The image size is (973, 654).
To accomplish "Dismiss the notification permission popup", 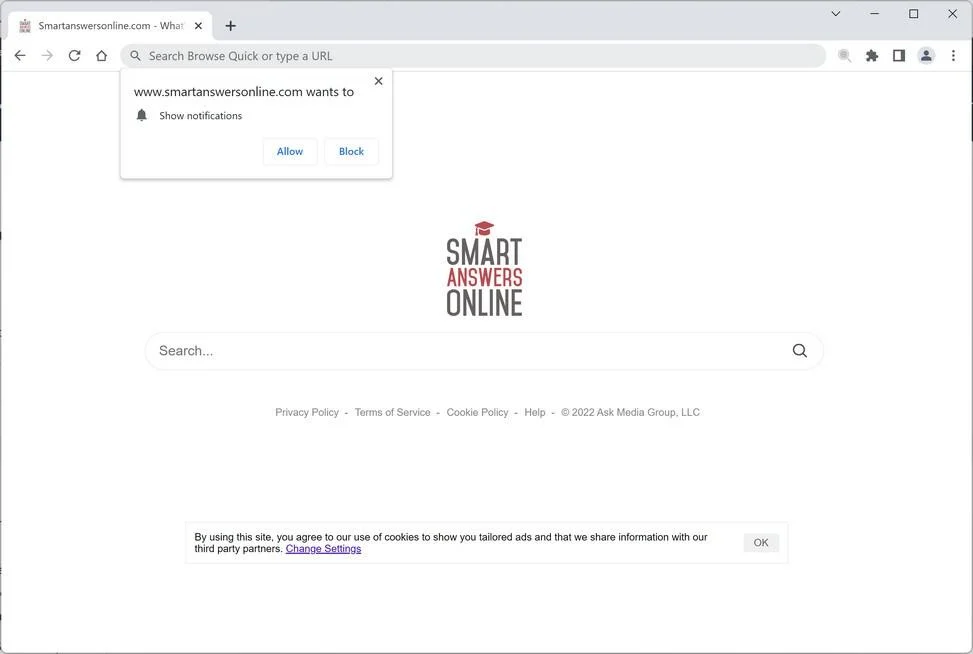I will 379,81.
